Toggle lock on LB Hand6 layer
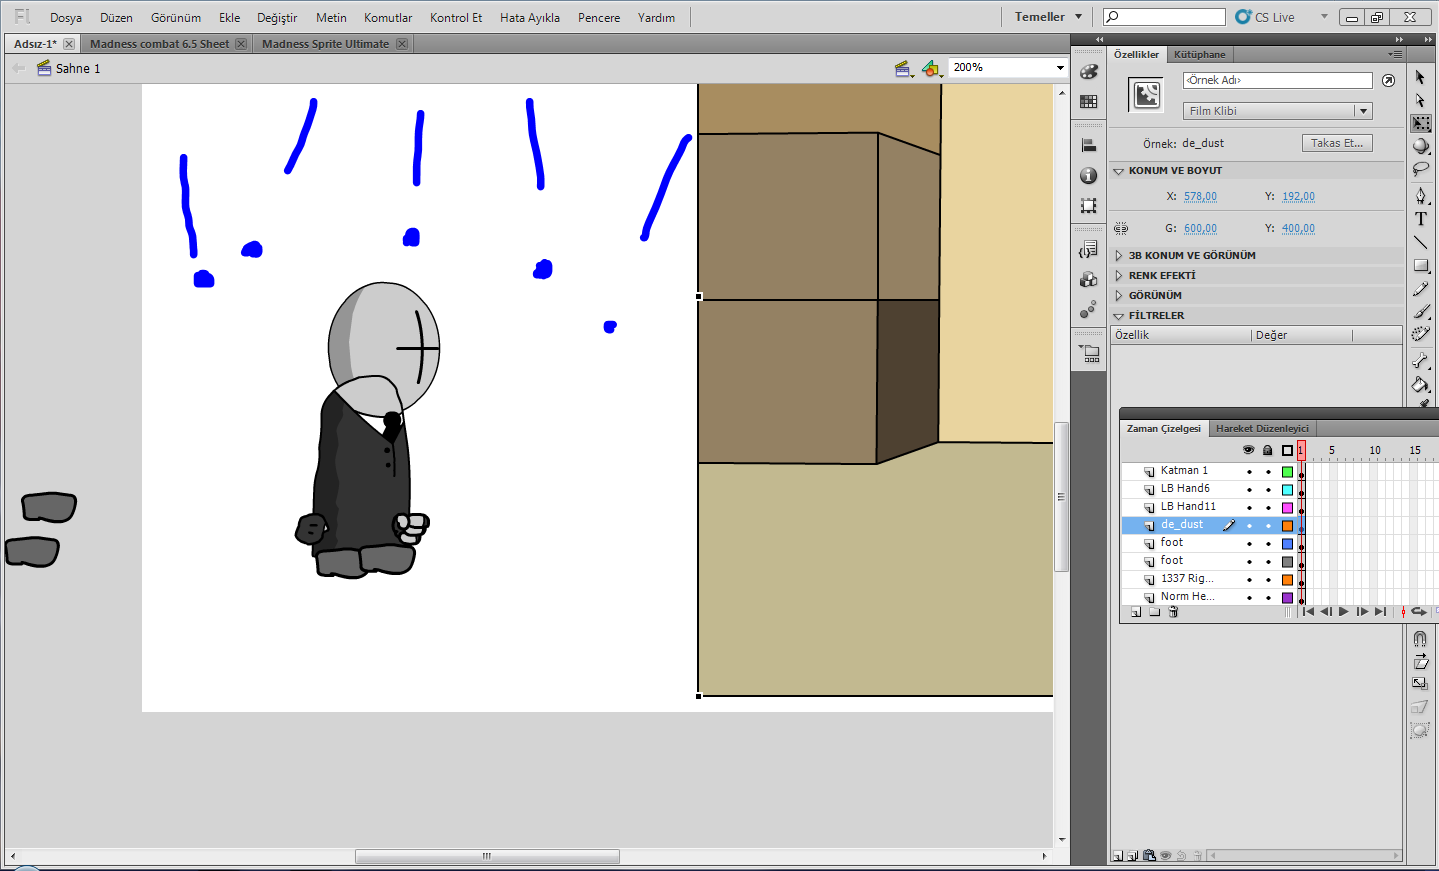 click(1268, 489)
